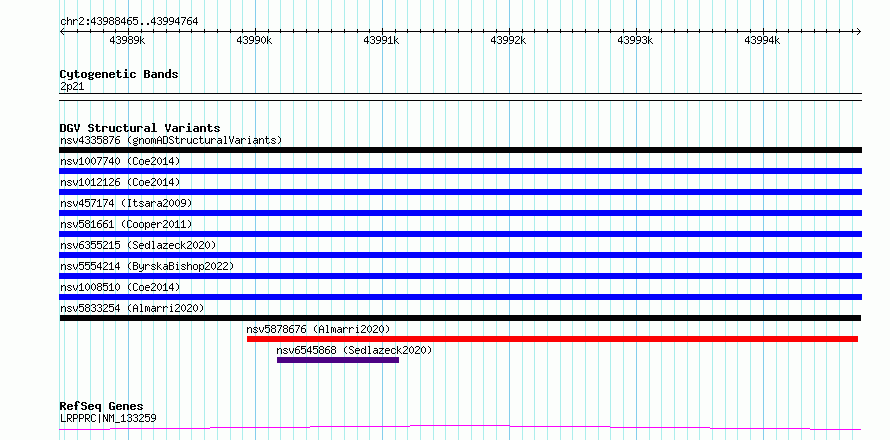Viewport: 890px width, 440px height.
Task: Click the blue nsv1008510 variant bar
Action: click(x=460, y=297)
